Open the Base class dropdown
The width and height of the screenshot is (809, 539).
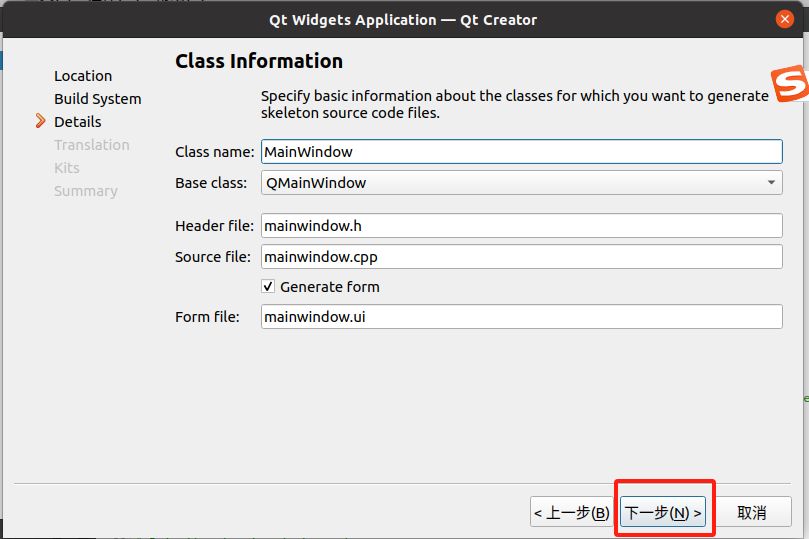[x=522, y=183]
